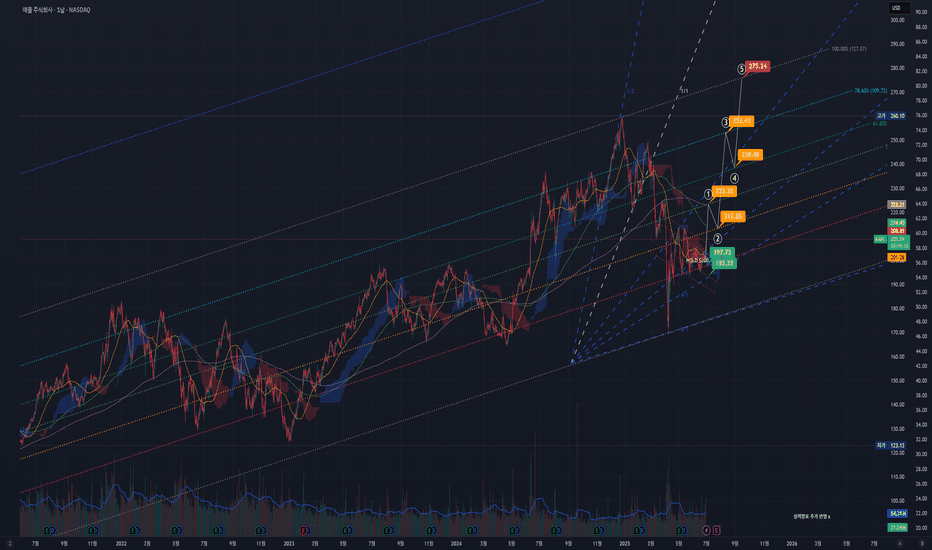Toggle the A auto-scale button on price axis
932x550 pixels.
(899, 543)
